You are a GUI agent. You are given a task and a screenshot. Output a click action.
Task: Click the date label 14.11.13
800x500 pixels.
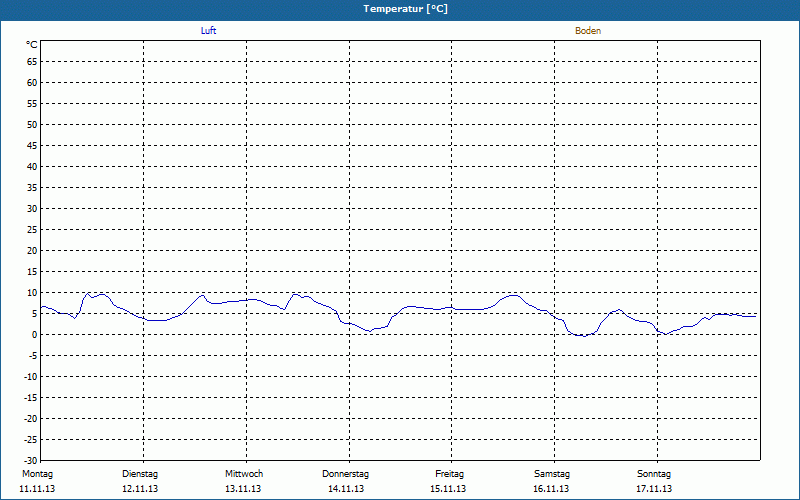pyautogui.click(x=346, y=489)
